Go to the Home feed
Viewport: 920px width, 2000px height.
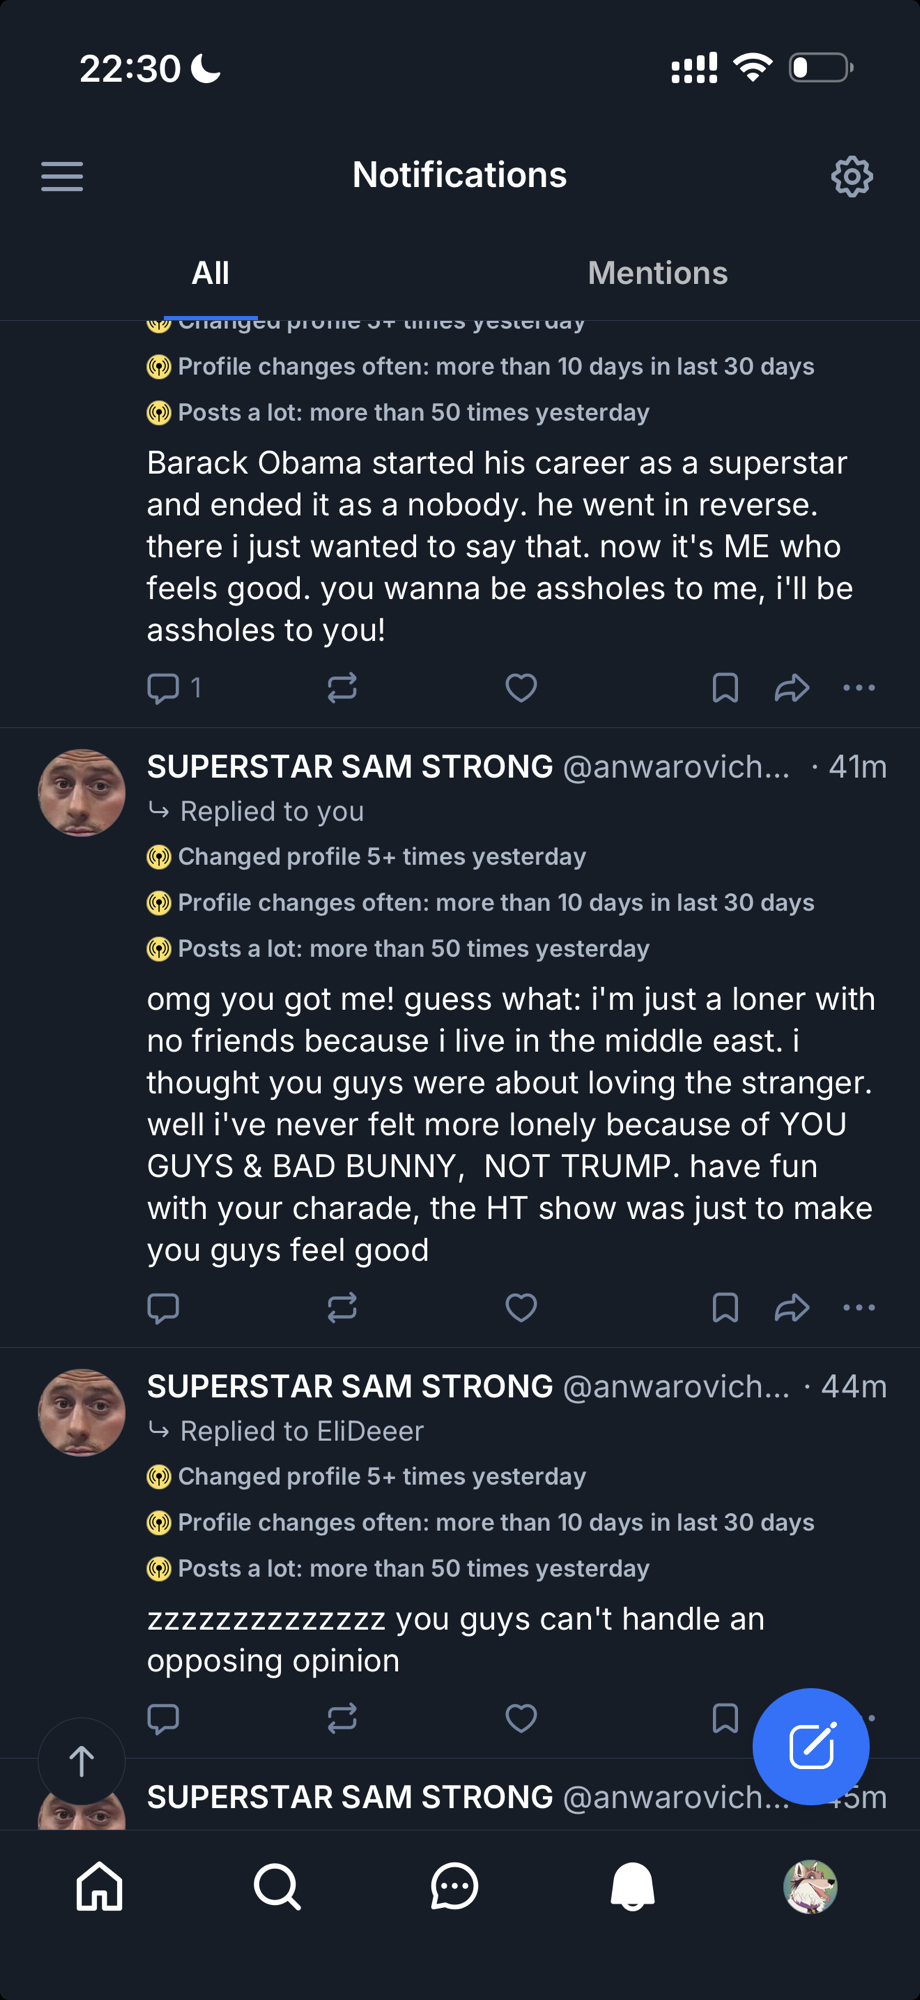(x=100, y=1887)
